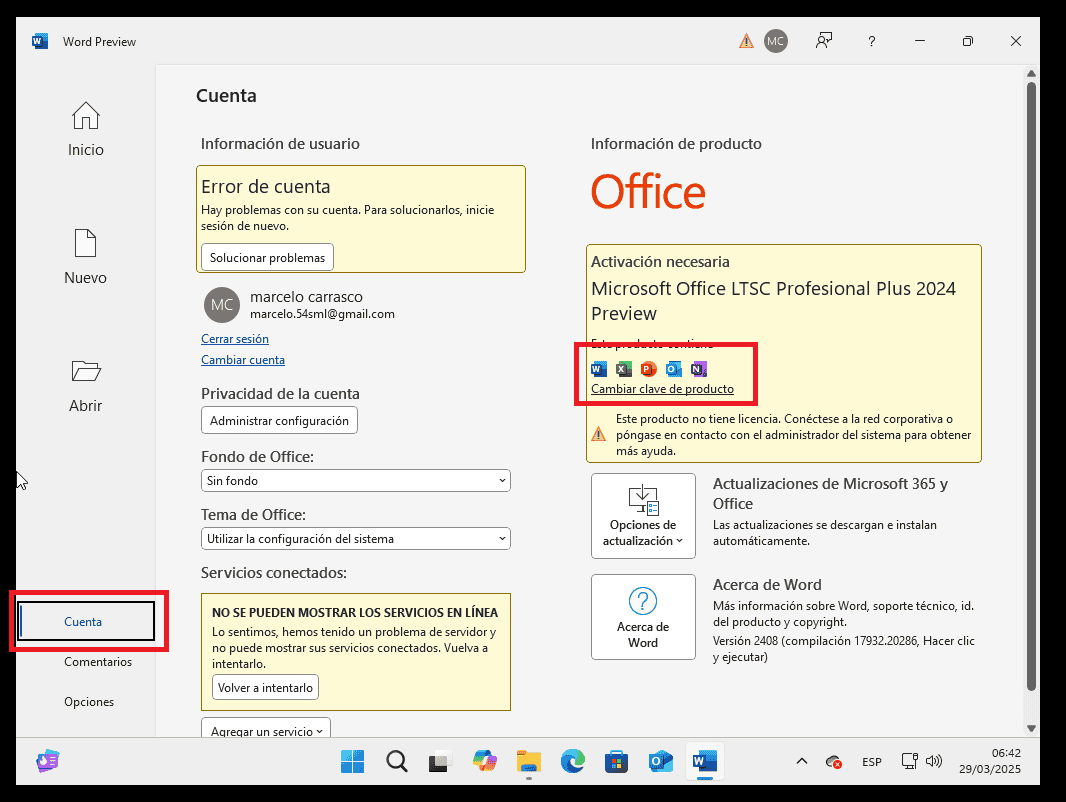Click the feedback person icon in title bar

point(823,41)
